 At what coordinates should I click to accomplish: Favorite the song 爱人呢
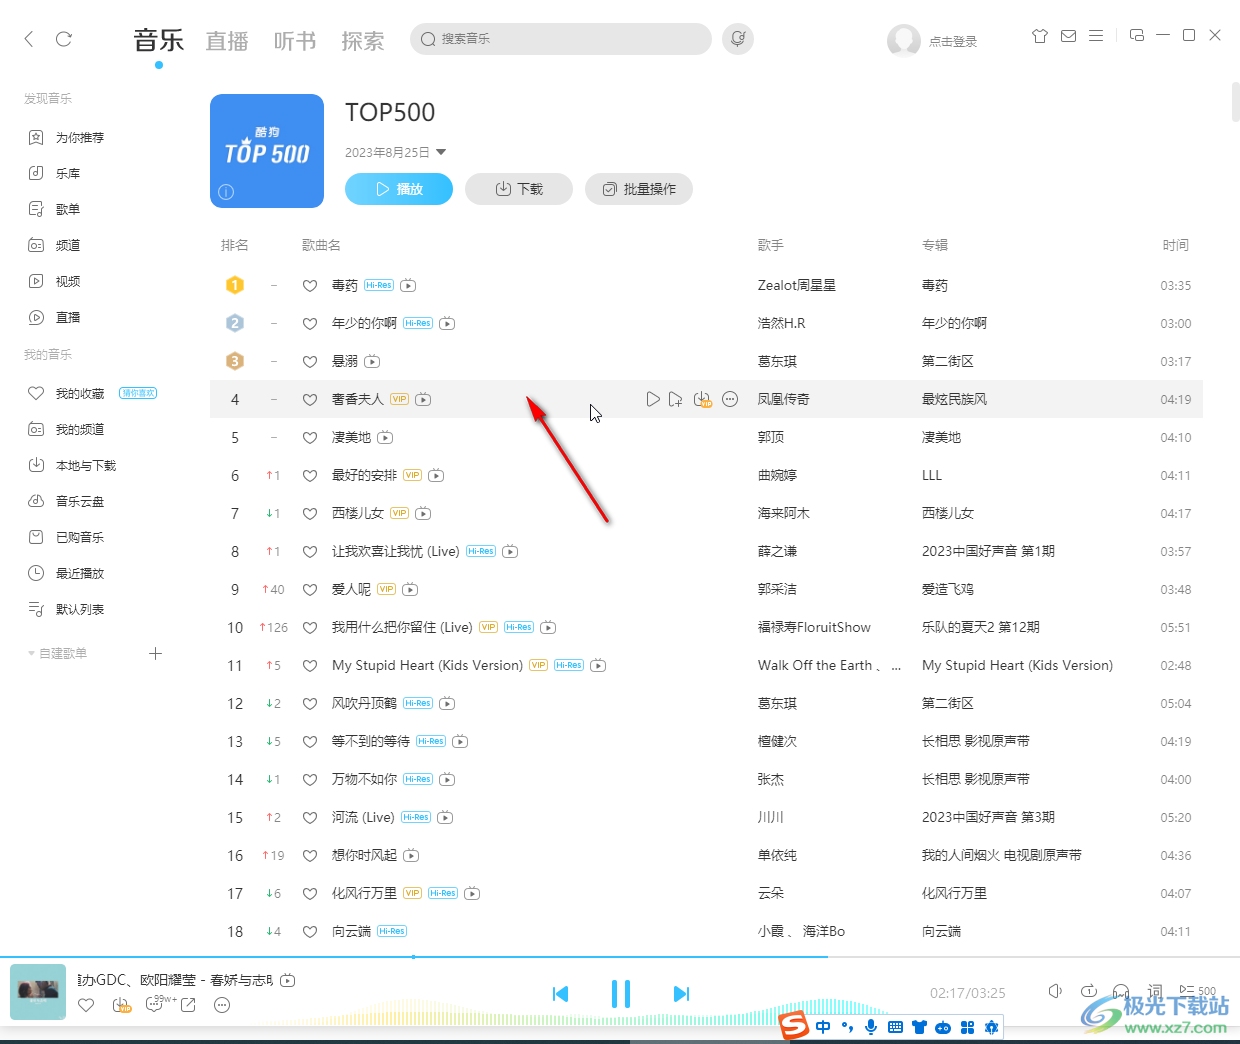(310, 590)
